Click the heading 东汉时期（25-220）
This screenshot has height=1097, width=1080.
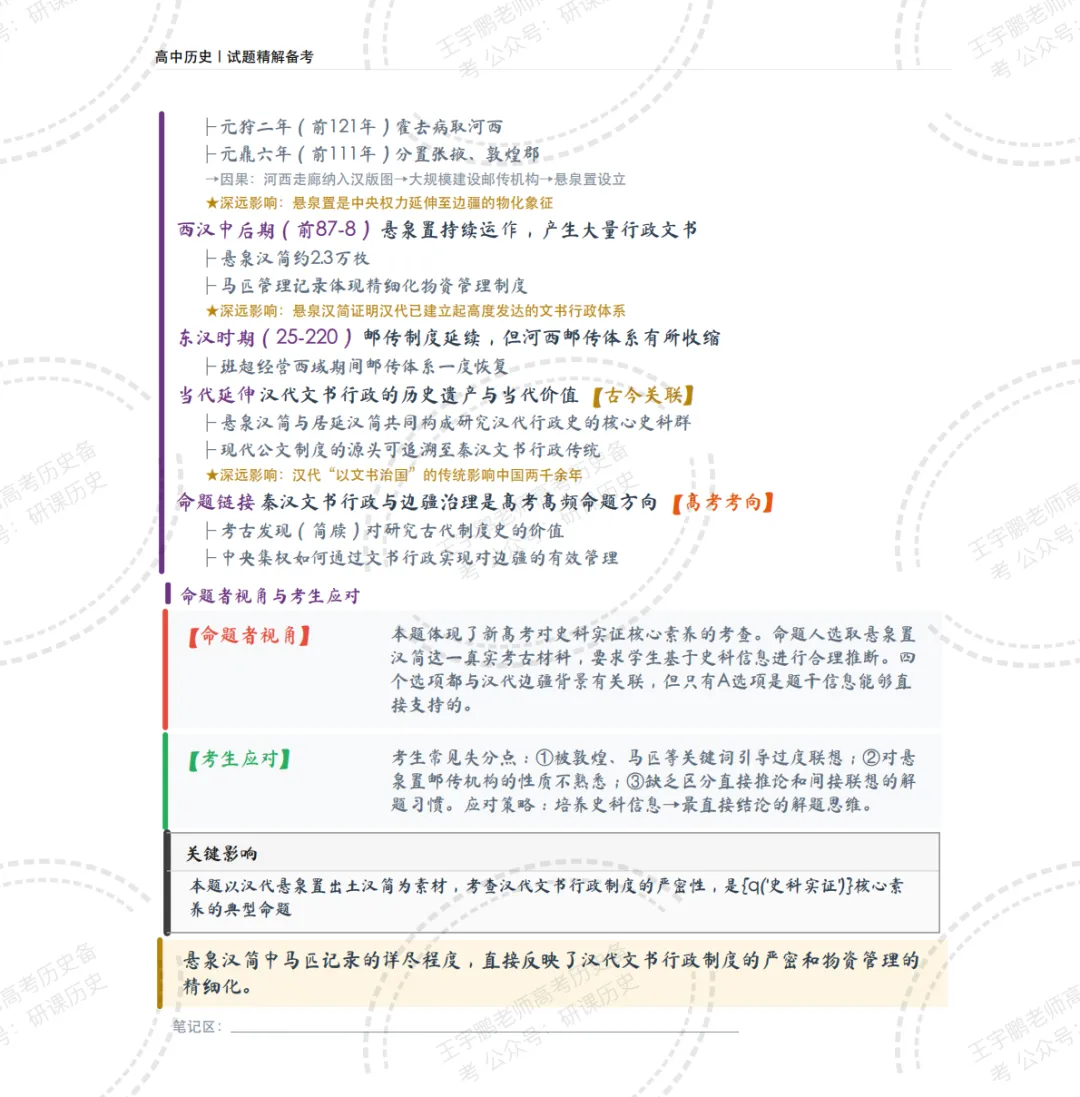265,337
